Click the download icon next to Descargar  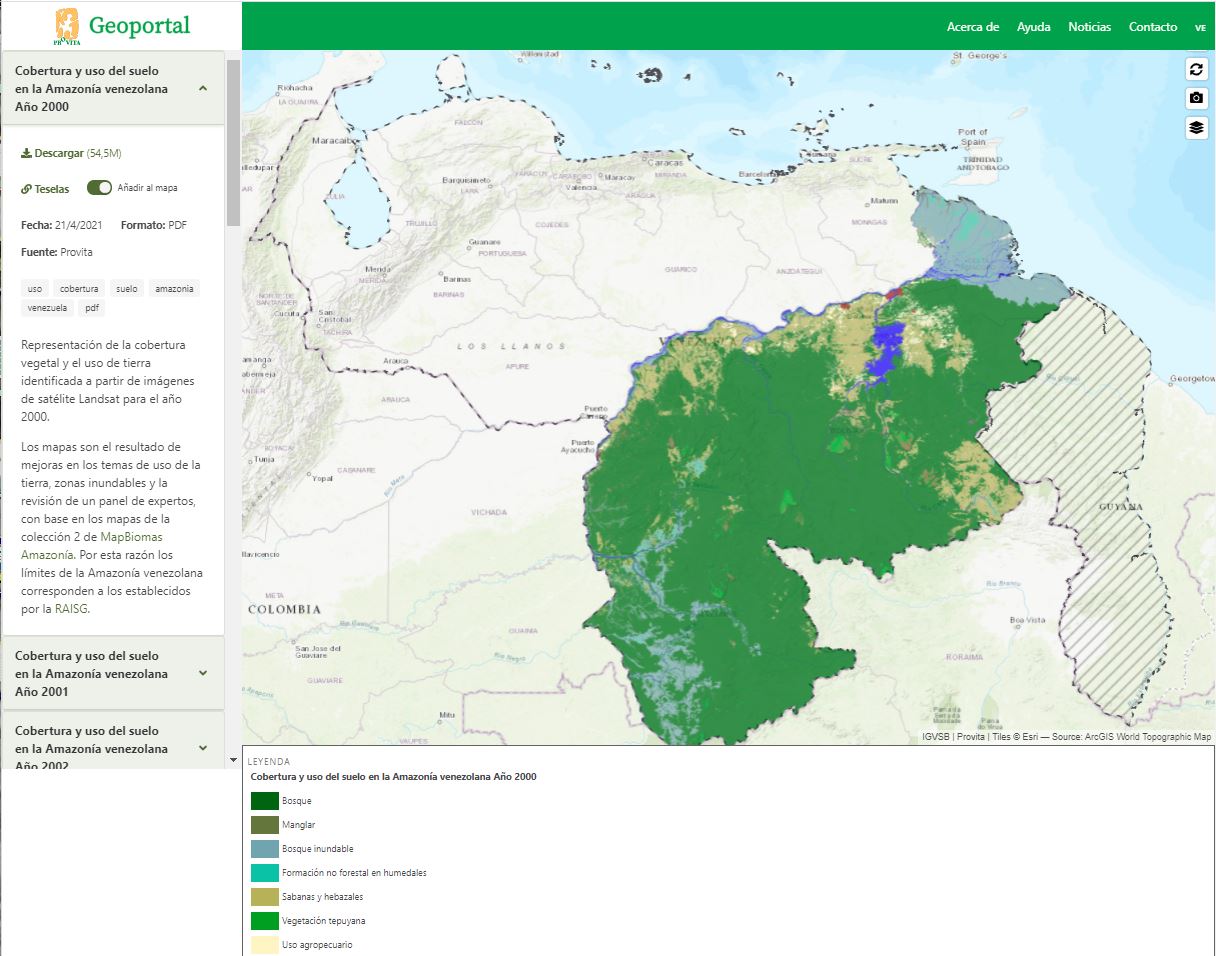click(x=26, y=154)
